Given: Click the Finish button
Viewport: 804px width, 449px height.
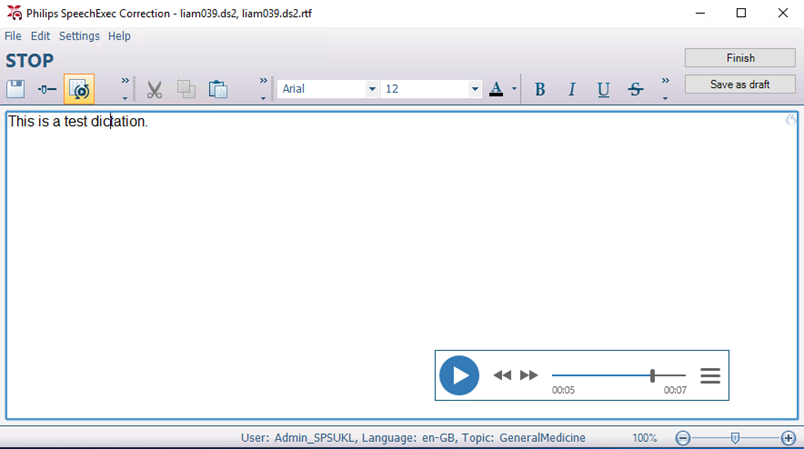Looking at the screenshot, I should 740,58.
